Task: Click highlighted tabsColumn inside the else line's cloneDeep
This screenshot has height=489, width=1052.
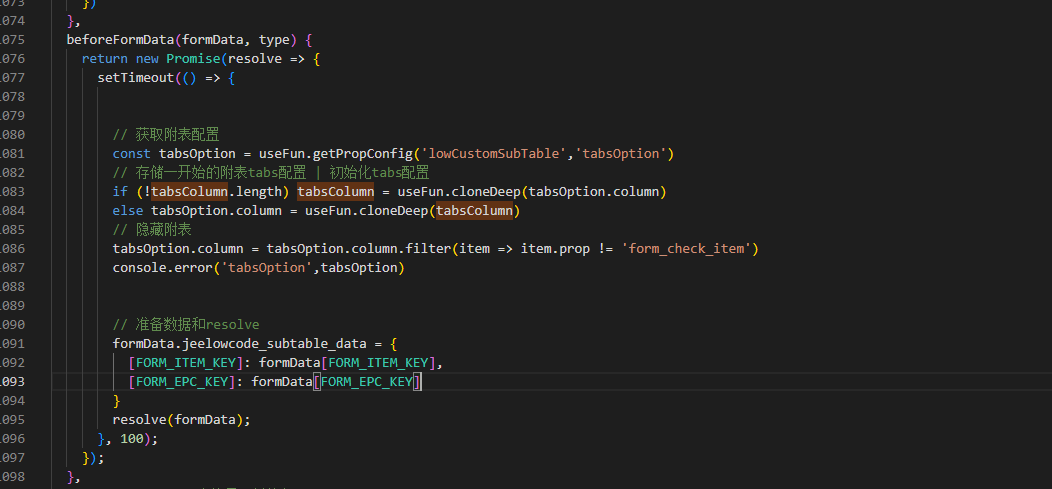Action: click(475, 210)
